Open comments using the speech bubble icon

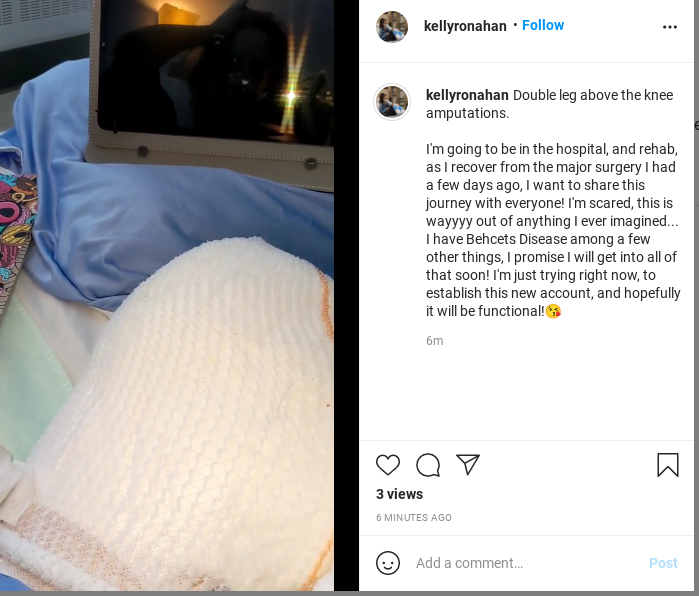428,465
